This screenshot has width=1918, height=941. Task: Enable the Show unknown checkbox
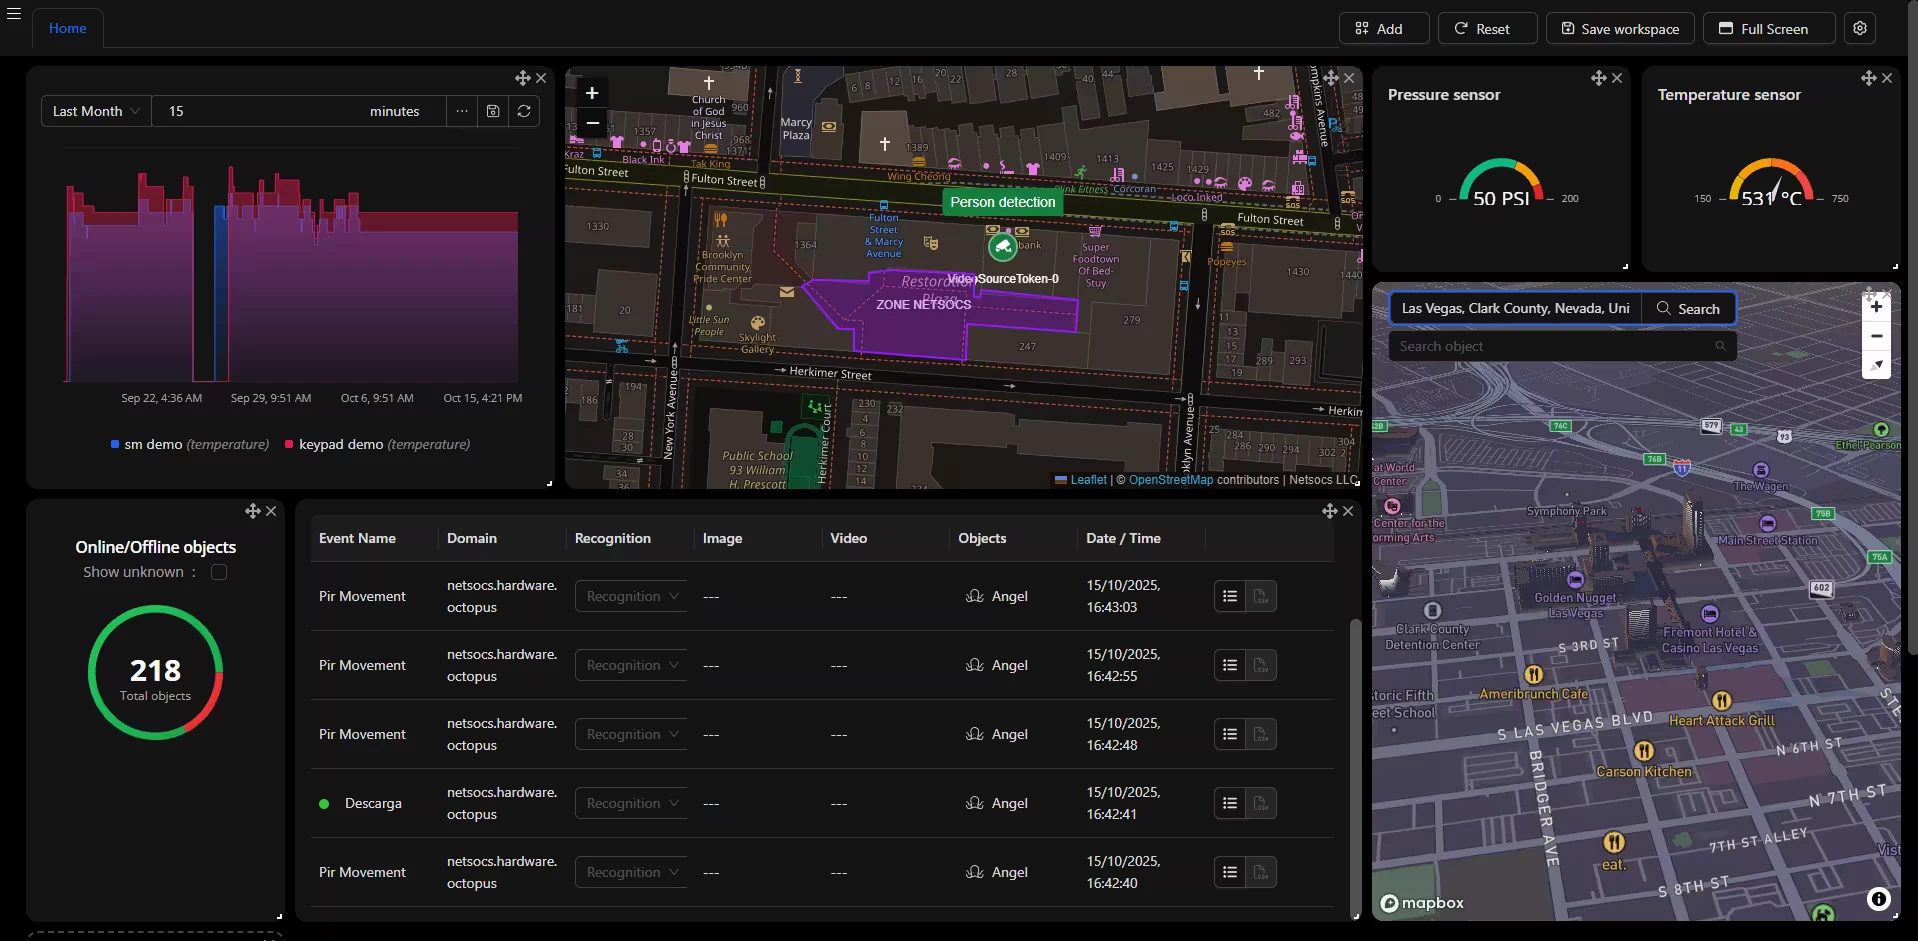pyautogui.click(x=219, y=572)
